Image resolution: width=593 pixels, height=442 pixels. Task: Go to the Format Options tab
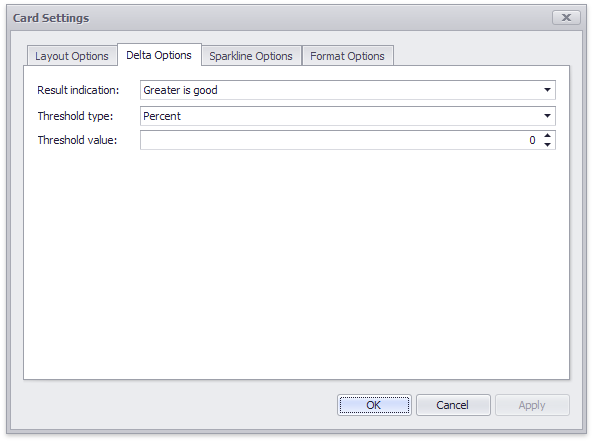click(347, 56)
